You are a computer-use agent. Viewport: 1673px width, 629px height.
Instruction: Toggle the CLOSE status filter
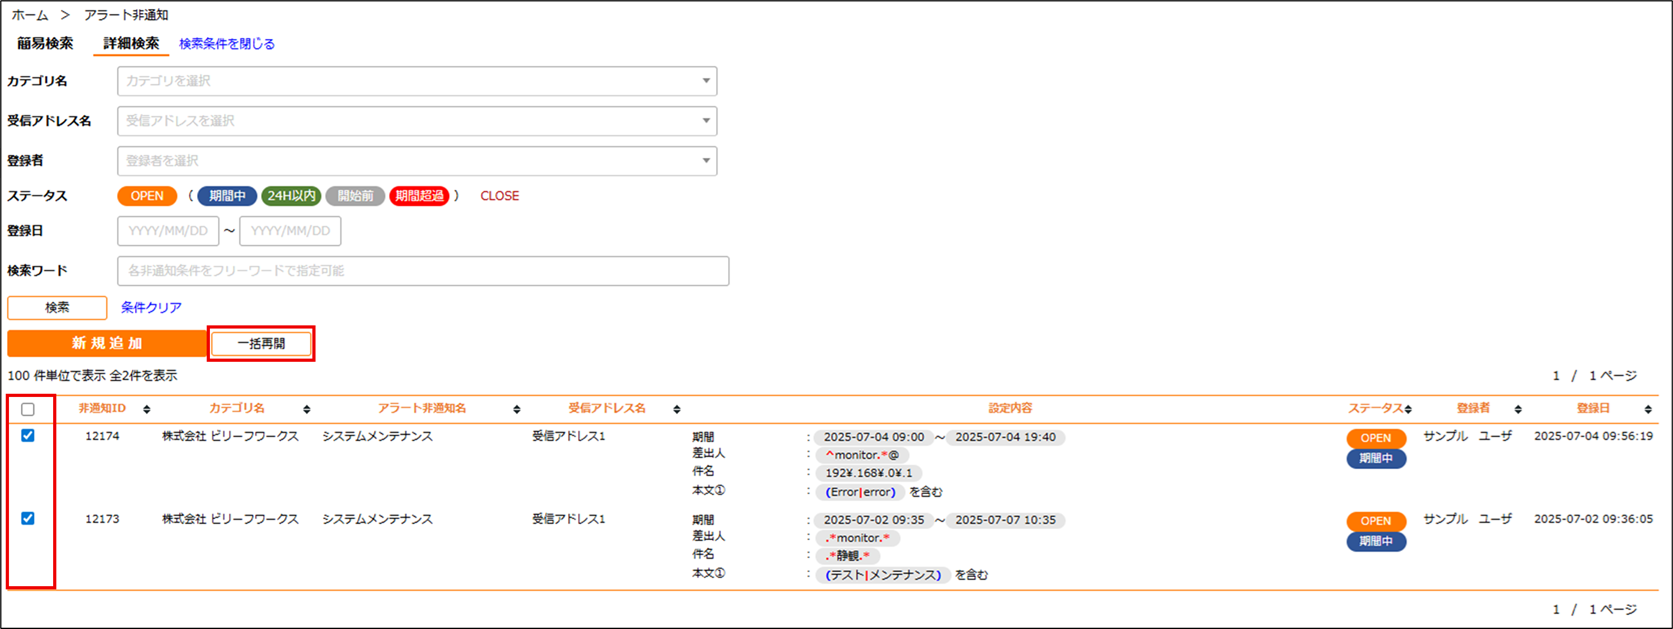(x=500, y=196)
